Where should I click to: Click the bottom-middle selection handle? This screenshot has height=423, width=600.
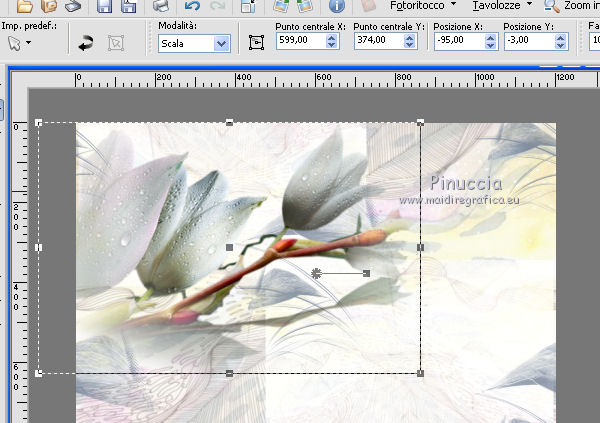[229, 373]
